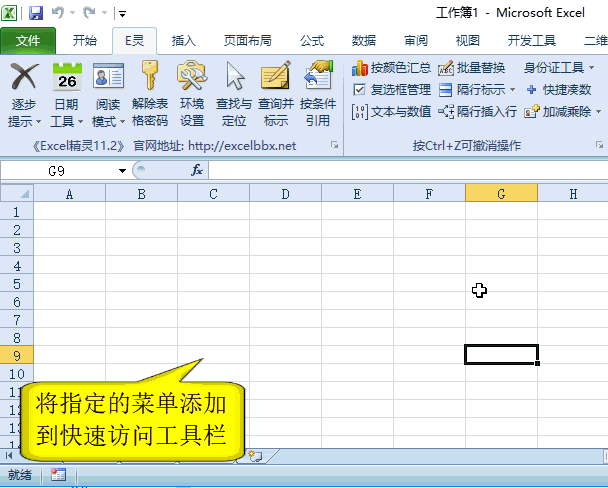
Task: Open 环境设置 tools icon
Action: coord(192,76)
